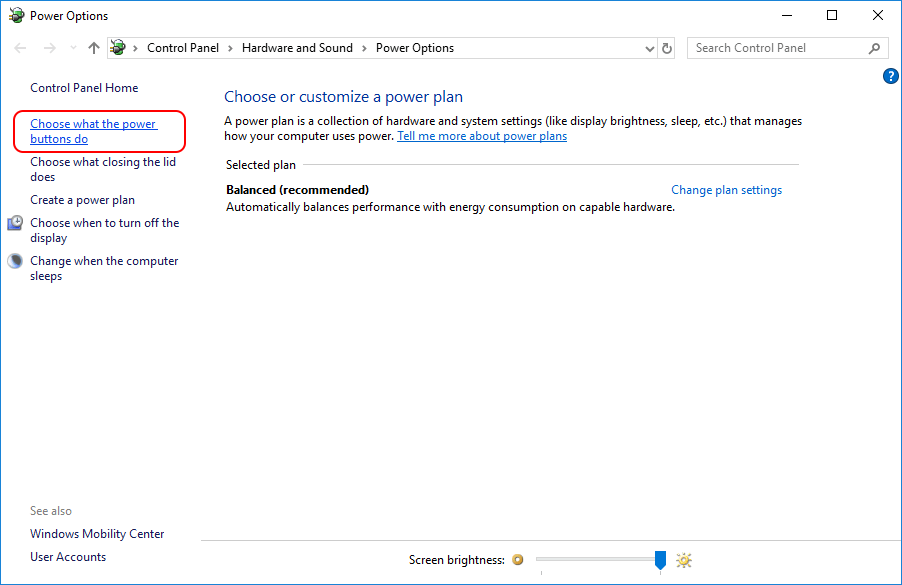Select Power Options breadcrumb

click(415, 48)
